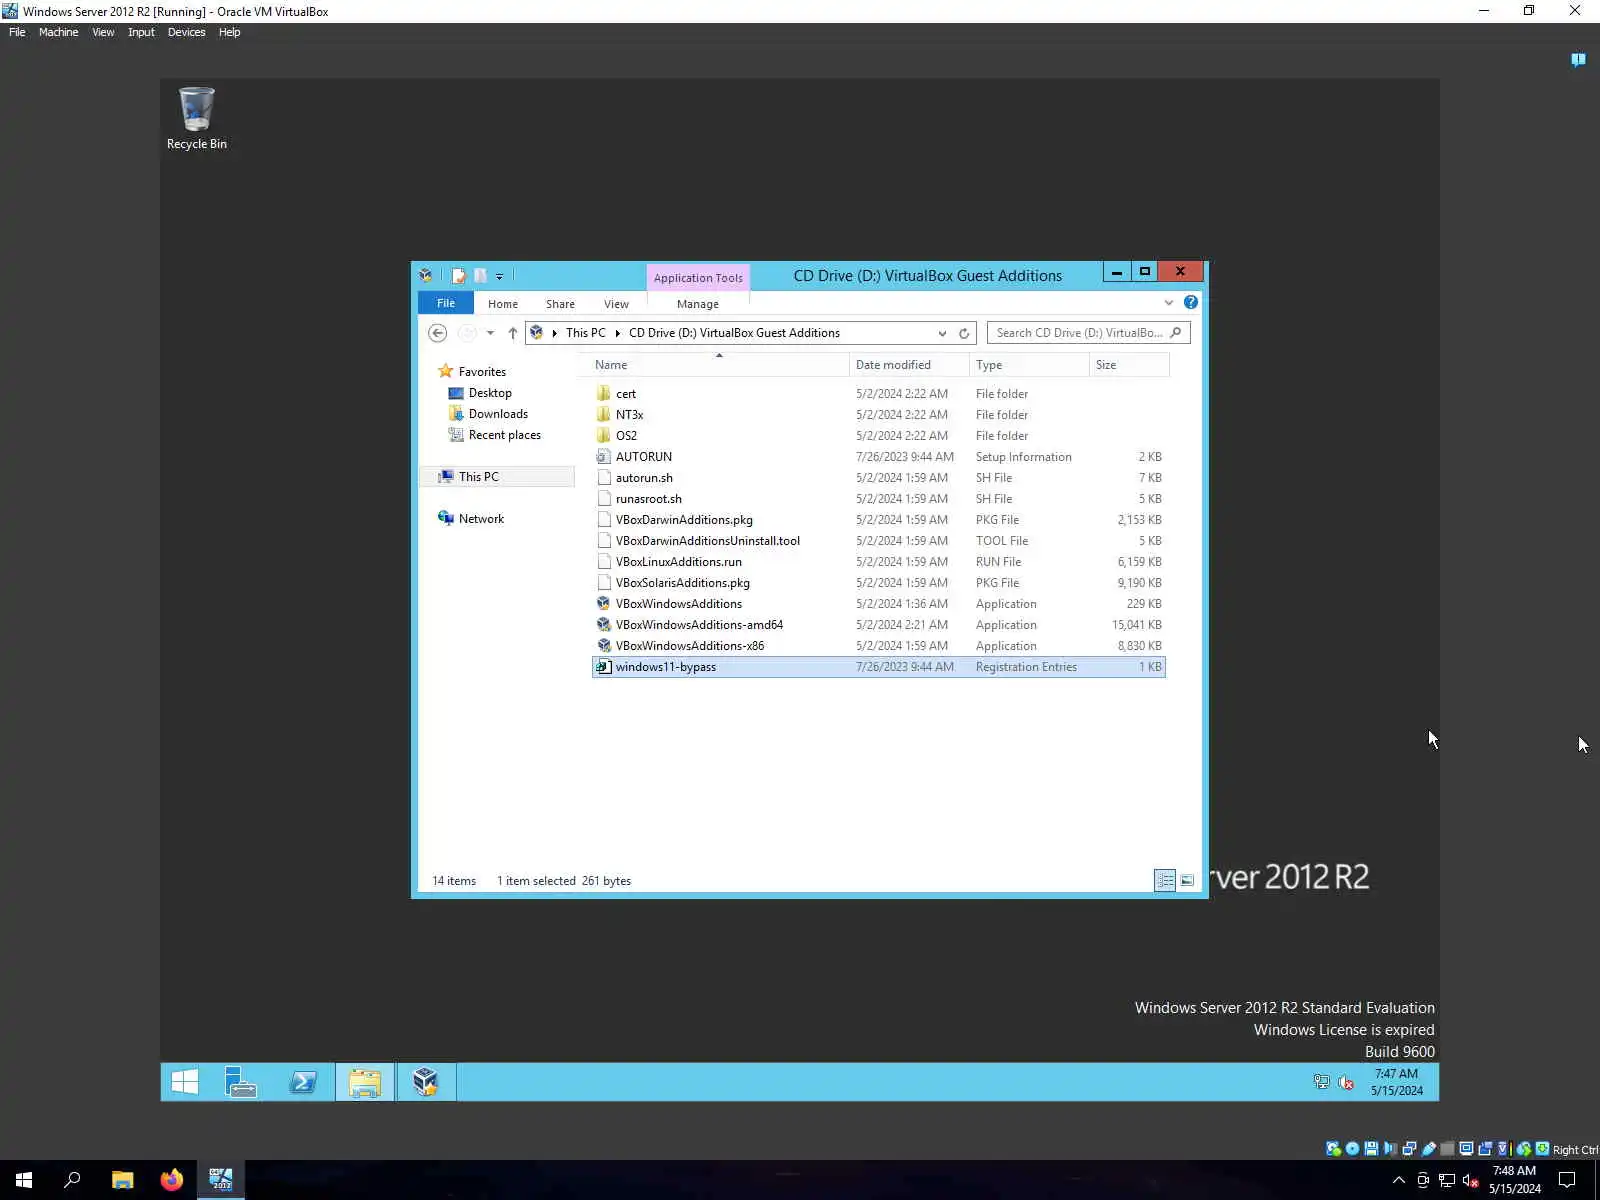This screenshot has height=1200, width=1600.
Task: Select the AUTORUN setup information file
Action: 879,457
